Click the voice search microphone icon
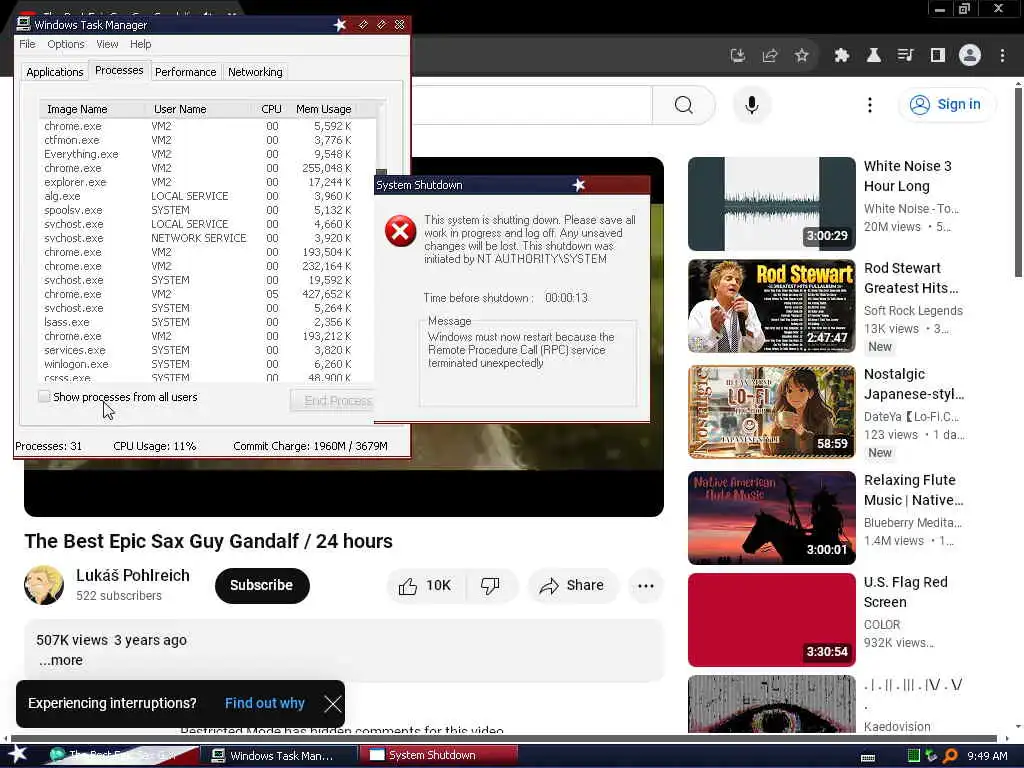 (752, 105)
